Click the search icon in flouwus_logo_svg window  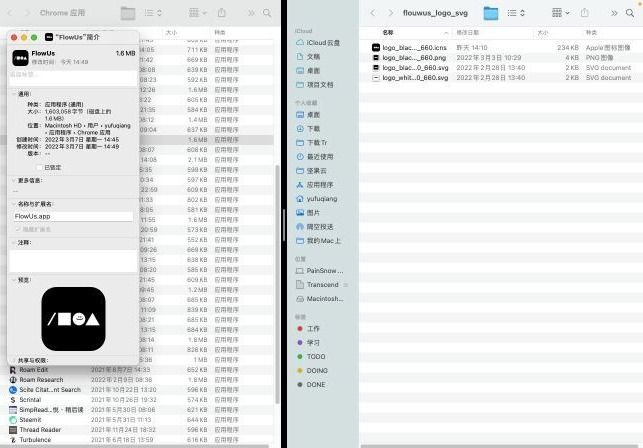(630, 13)
